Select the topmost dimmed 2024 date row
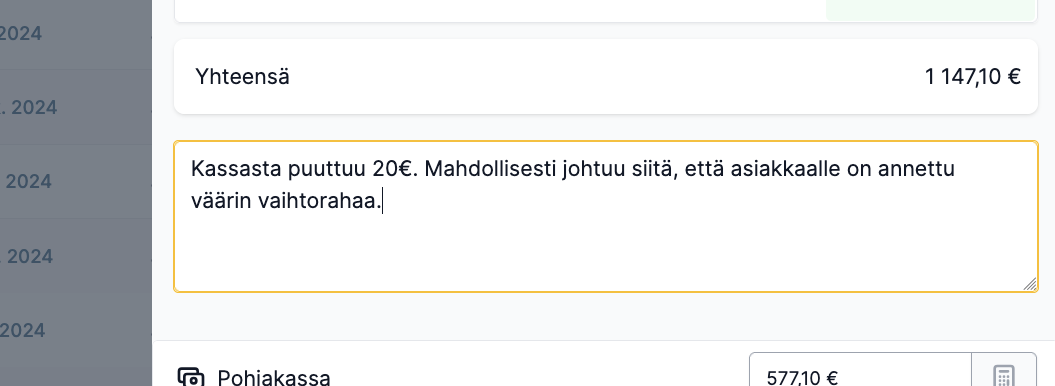The width and height of the screenshot is (1055, 386). coord(75,33)
